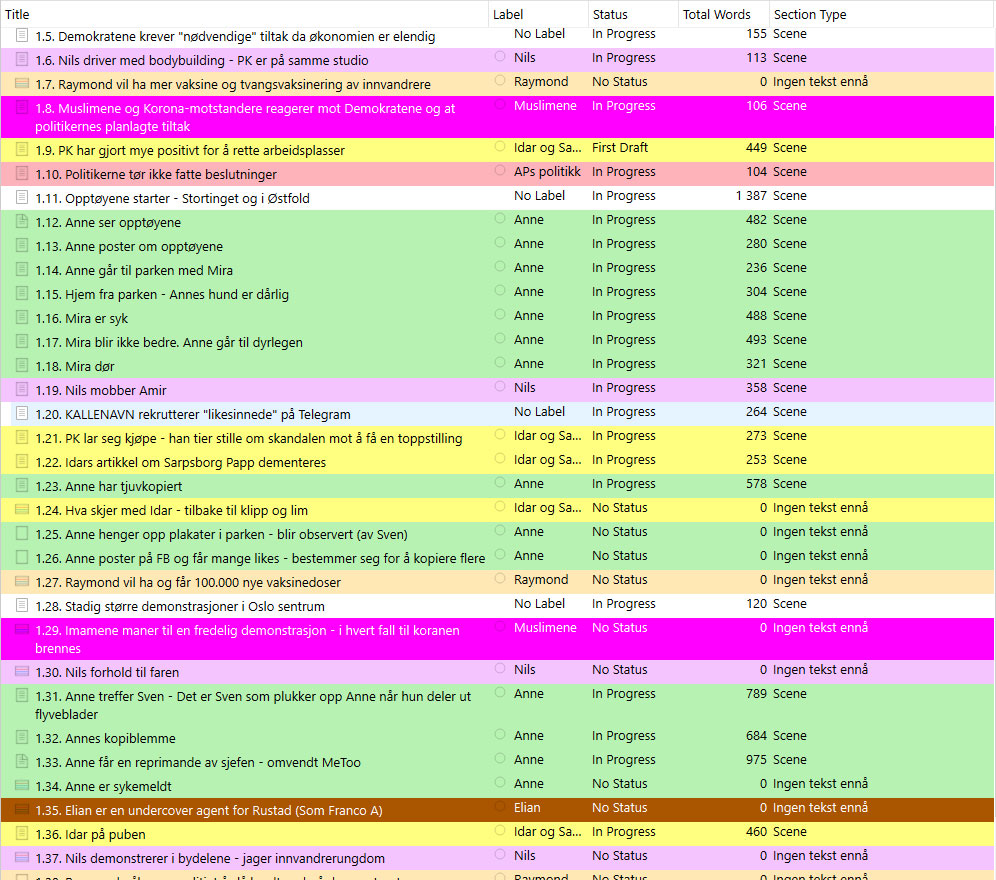
Task: Click the document icon beside 1.11 Opptøyene starter
Action: [22, 198]
